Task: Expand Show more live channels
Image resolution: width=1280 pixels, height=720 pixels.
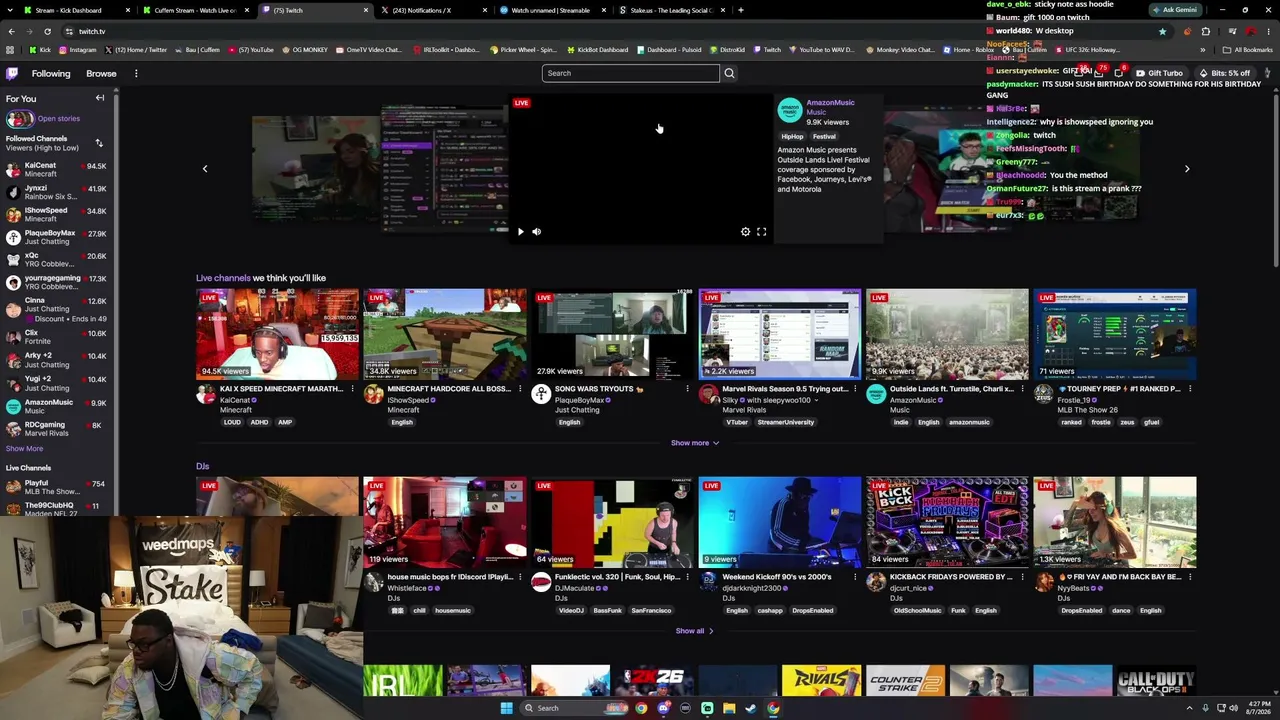Action: tap(695, 443)
